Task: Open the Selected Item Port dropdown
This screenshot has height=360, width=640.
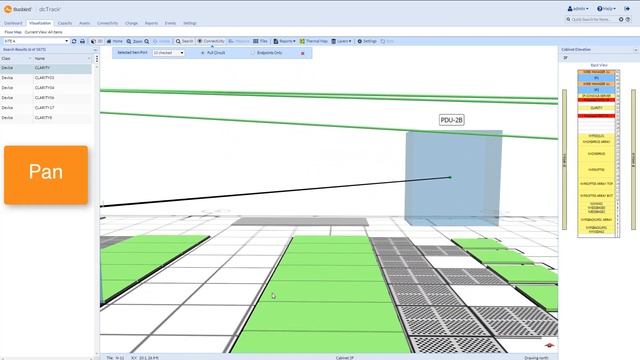Action: click(169, 53)
